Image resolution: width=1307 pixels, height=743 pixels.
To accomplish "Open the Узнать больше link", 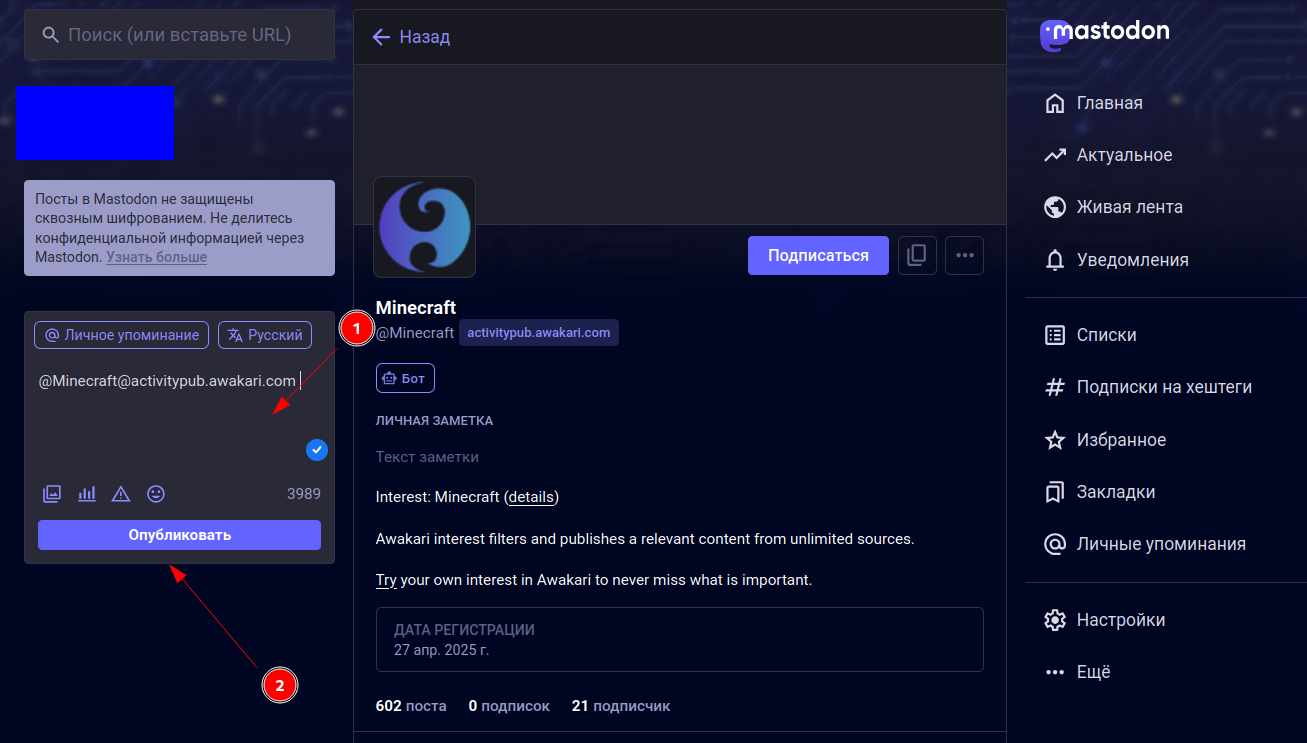I will pyautogui.click(x=157, y=257).
